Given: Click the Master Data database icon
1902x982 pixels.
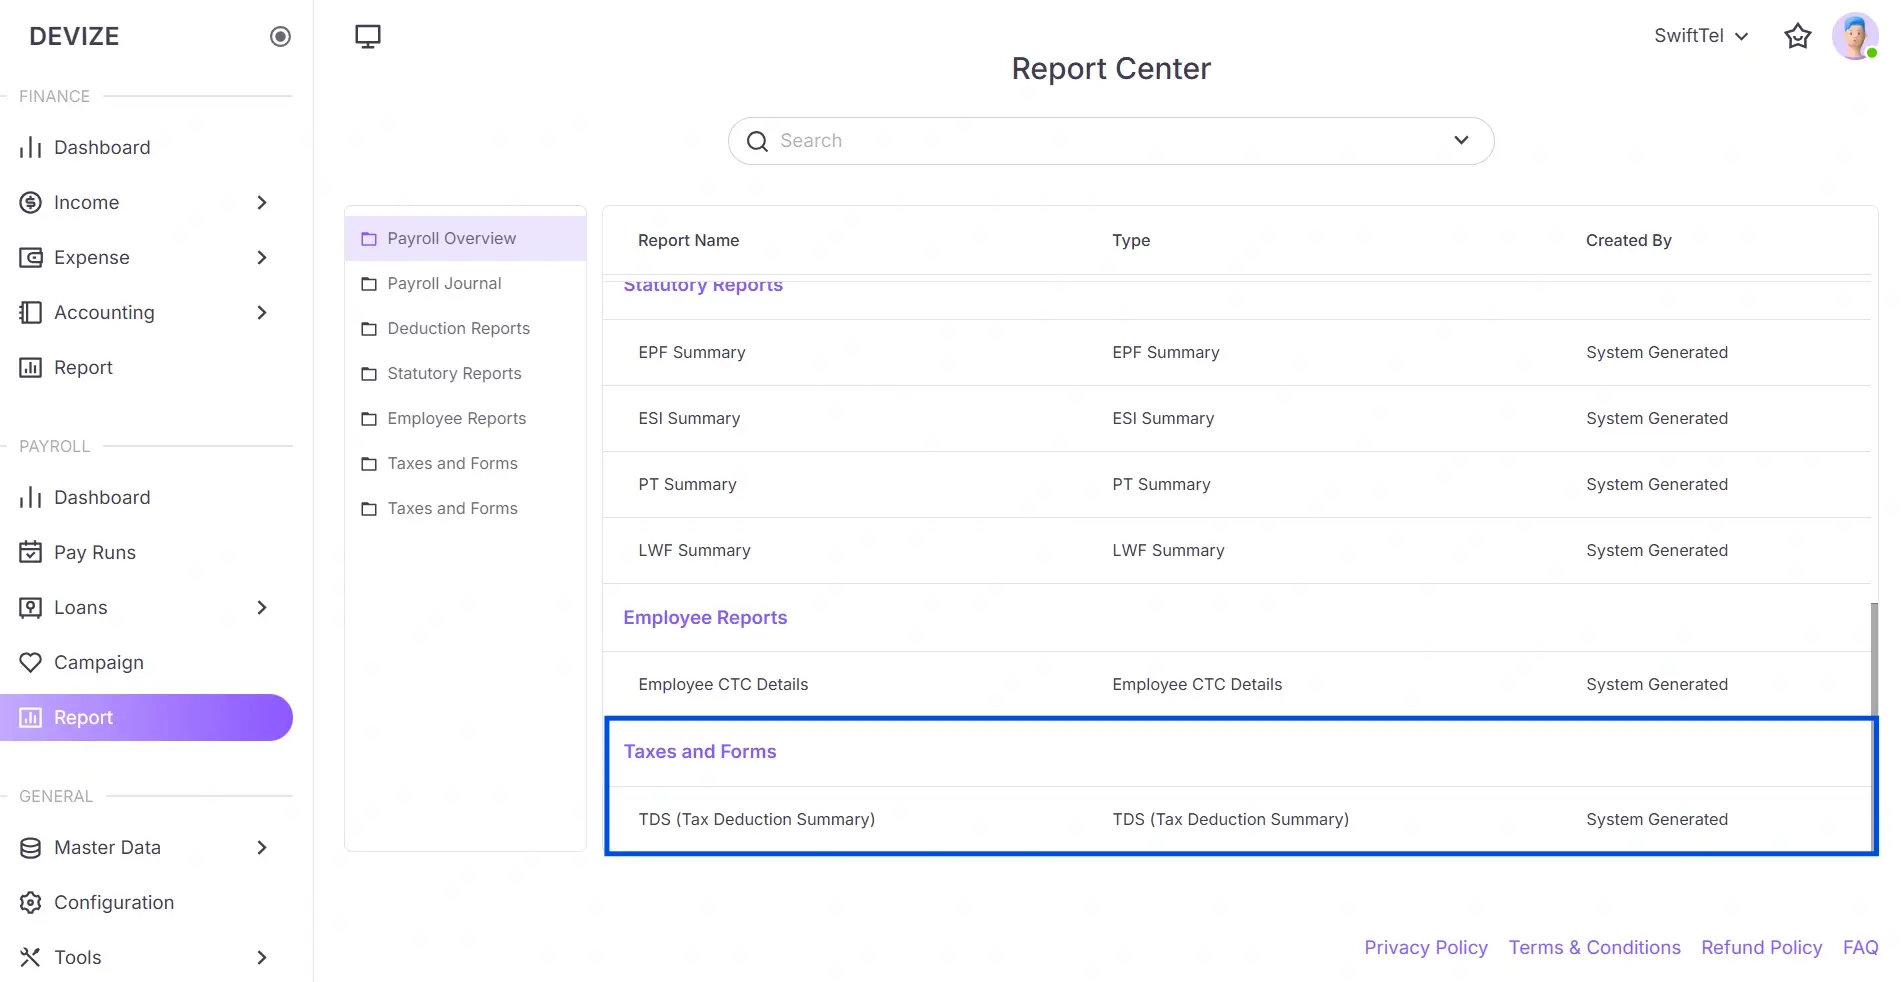Looking at the screenshot, I should (31, 848).
